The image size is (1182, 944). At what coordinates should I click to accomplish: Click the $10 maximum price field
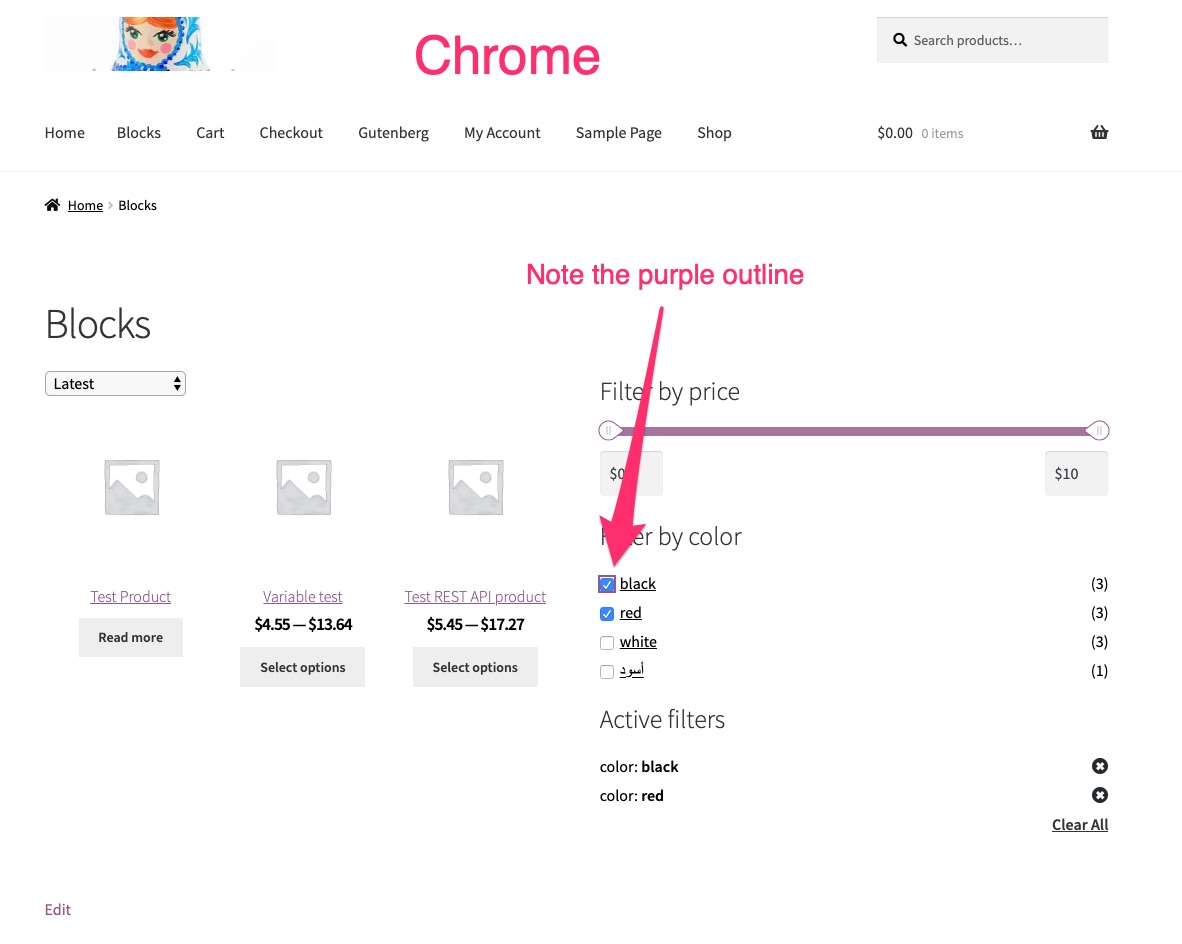(1076, 474)
